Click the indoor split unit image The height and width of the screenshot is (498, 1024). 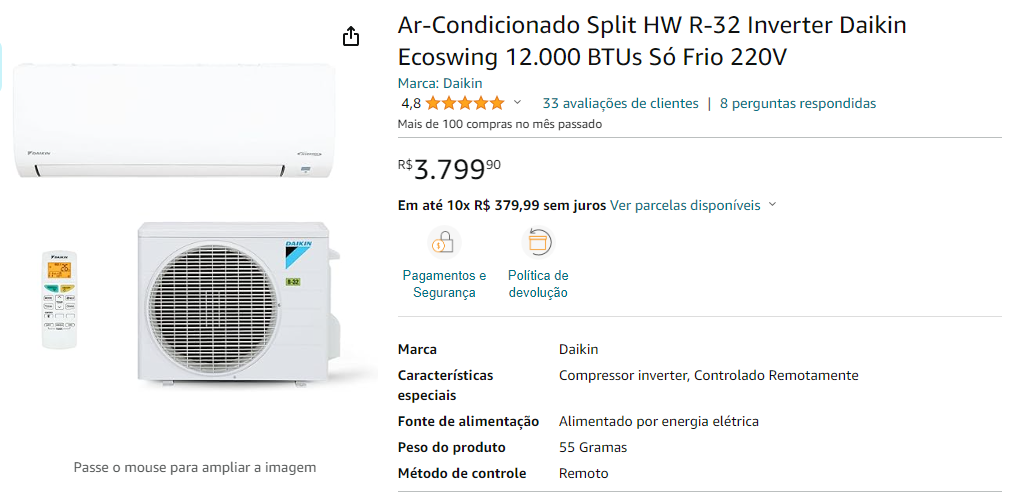[175, 121]
